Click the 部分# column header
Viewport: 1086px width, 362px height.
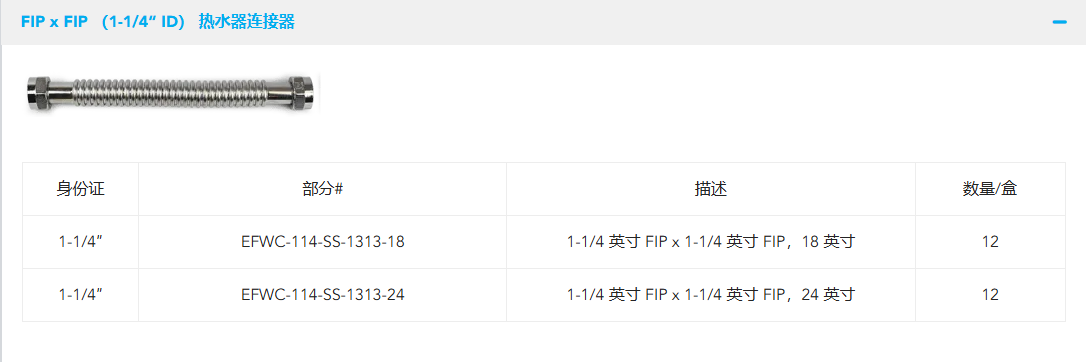click(323, 189)
